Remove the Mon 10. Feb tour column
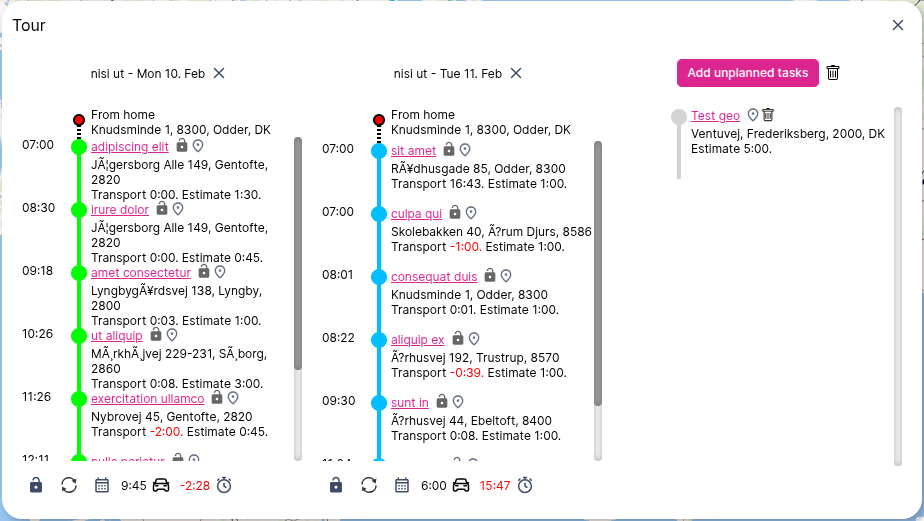The height and width of the screenshot is (521, 924). coord(219,73)
